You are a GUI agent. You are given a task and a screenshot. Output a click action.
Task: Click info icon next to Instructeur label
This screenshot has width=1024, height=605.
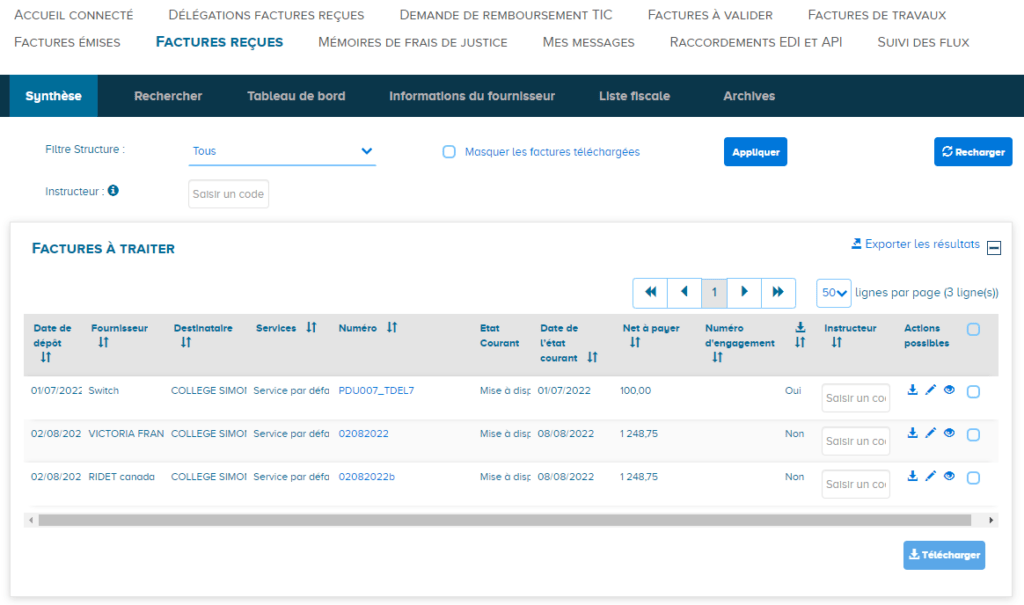pos(113,190)
